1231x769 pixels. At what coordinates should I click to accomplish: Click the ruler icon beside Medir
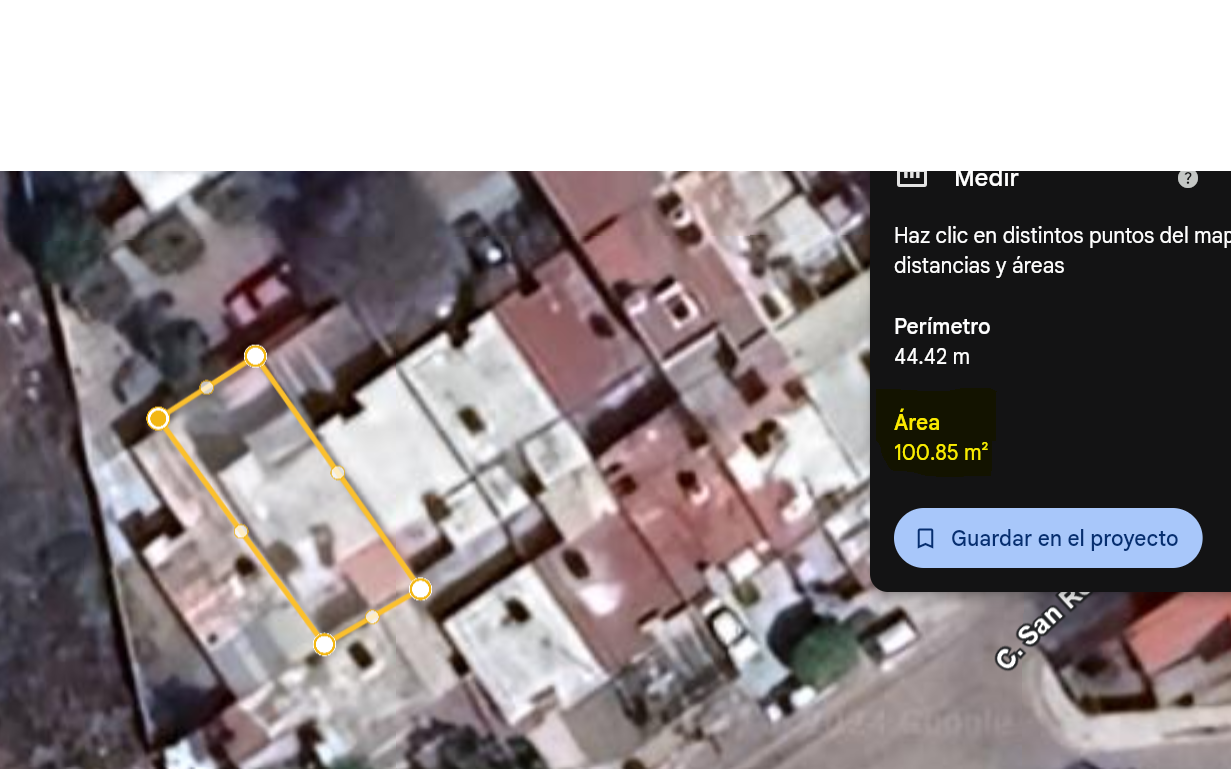912,179
